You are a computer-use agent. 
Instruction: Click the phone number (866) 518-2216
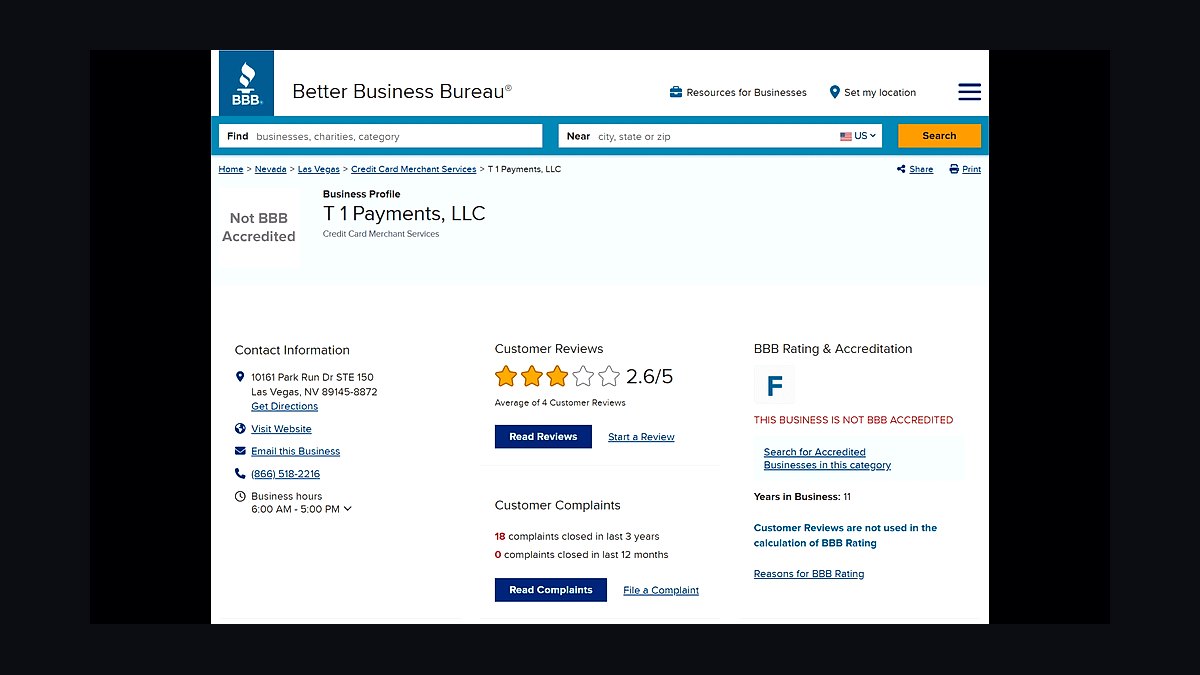click(x=286, y=473)
